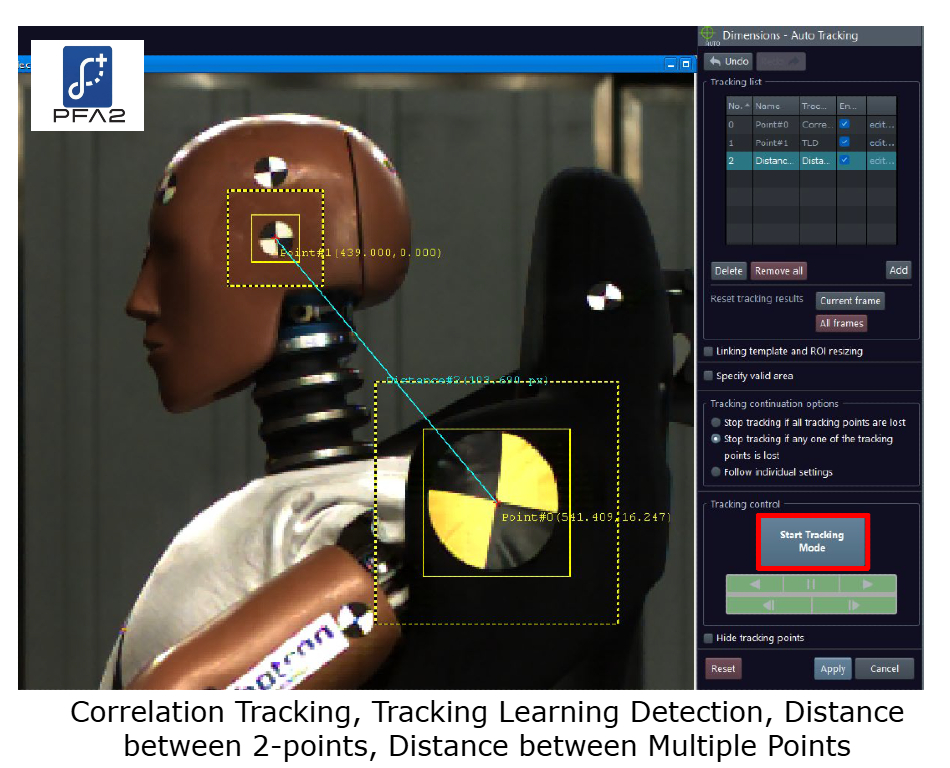Open edit for the Distance row
Image resolution: width=950 pixels, height=768 pixels.
[880, 160]
